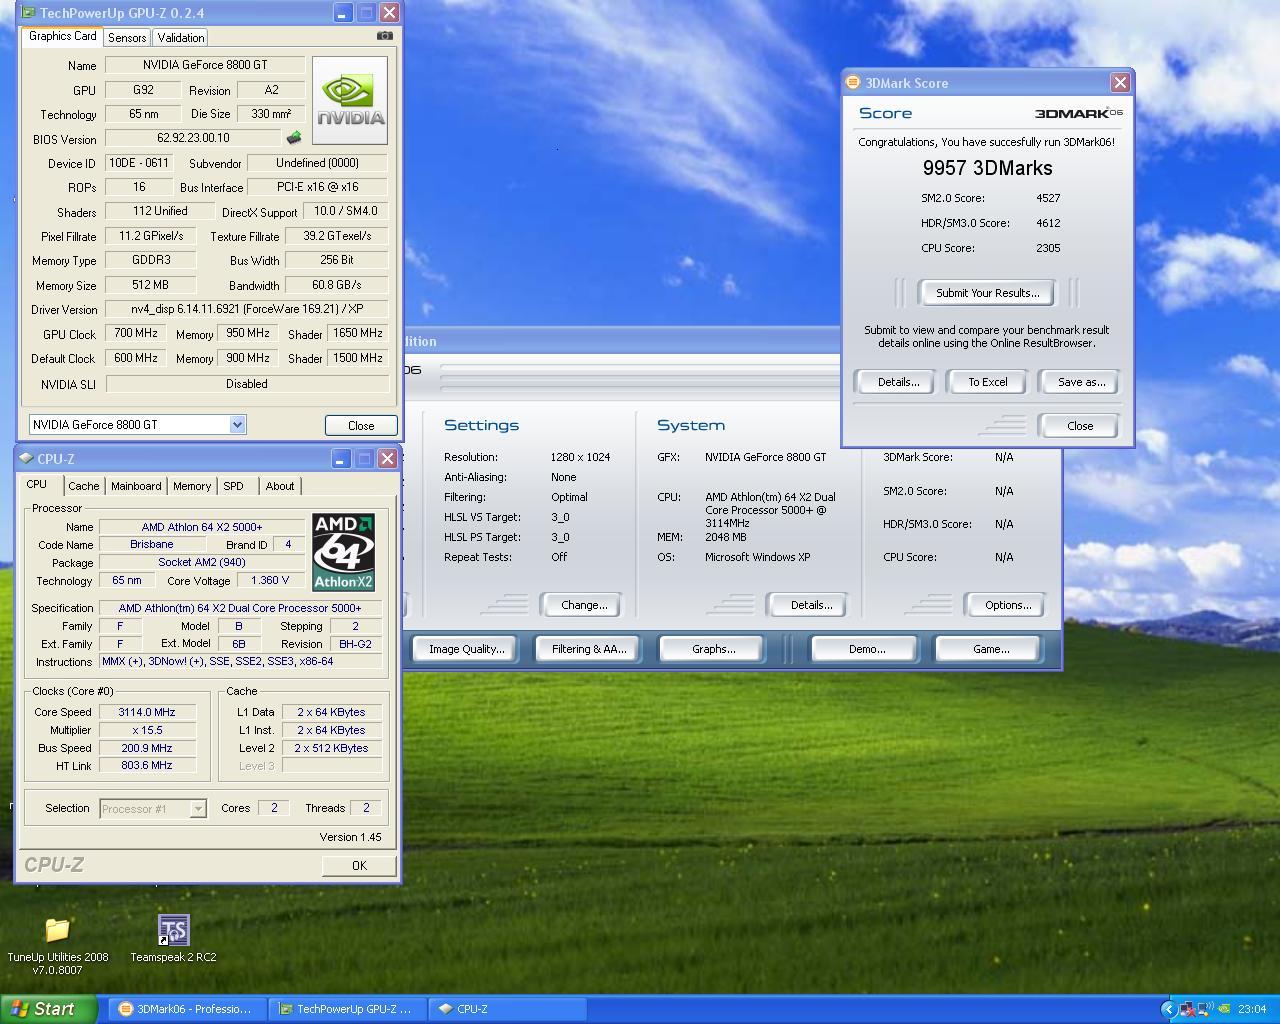The image size is (1280, 1024).
Task: Open Image Quality... in 3DMark06
Action: tap(466, 649)
